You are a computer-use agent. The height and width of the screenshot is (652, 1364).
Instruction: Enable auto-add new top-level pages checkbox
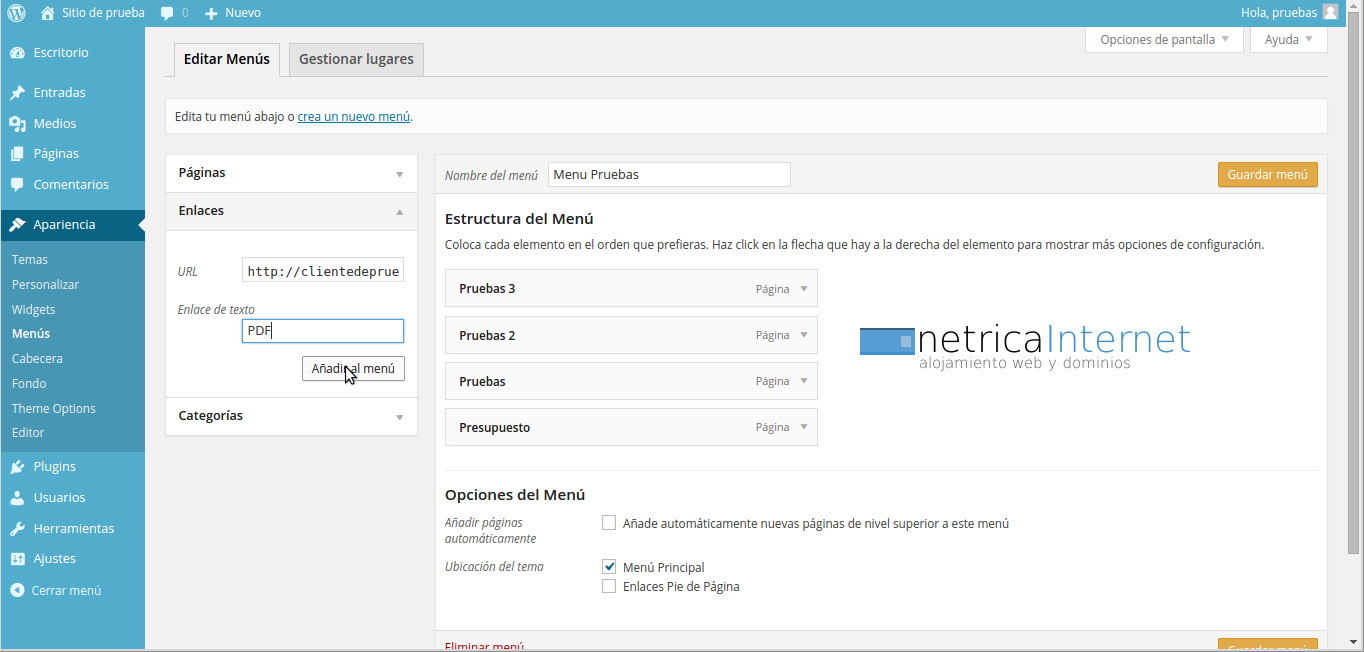tap(609, 523)
